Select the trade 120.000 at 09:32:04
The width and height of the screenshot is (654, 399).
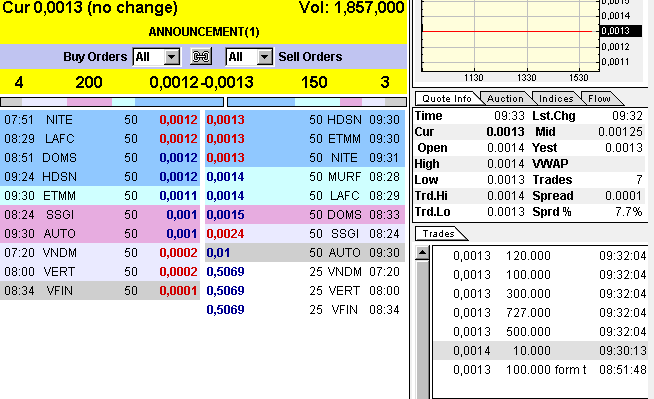point(541,256)
